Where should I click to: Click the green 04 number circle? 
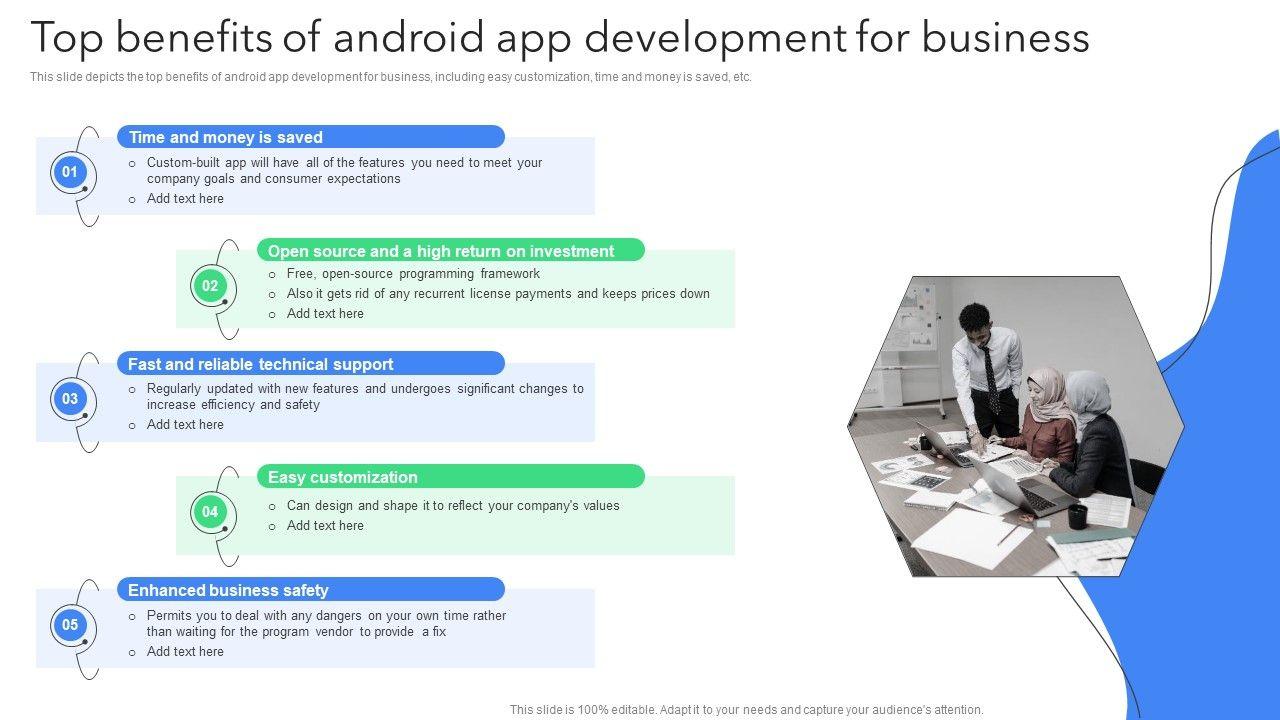tap(209, 512)
